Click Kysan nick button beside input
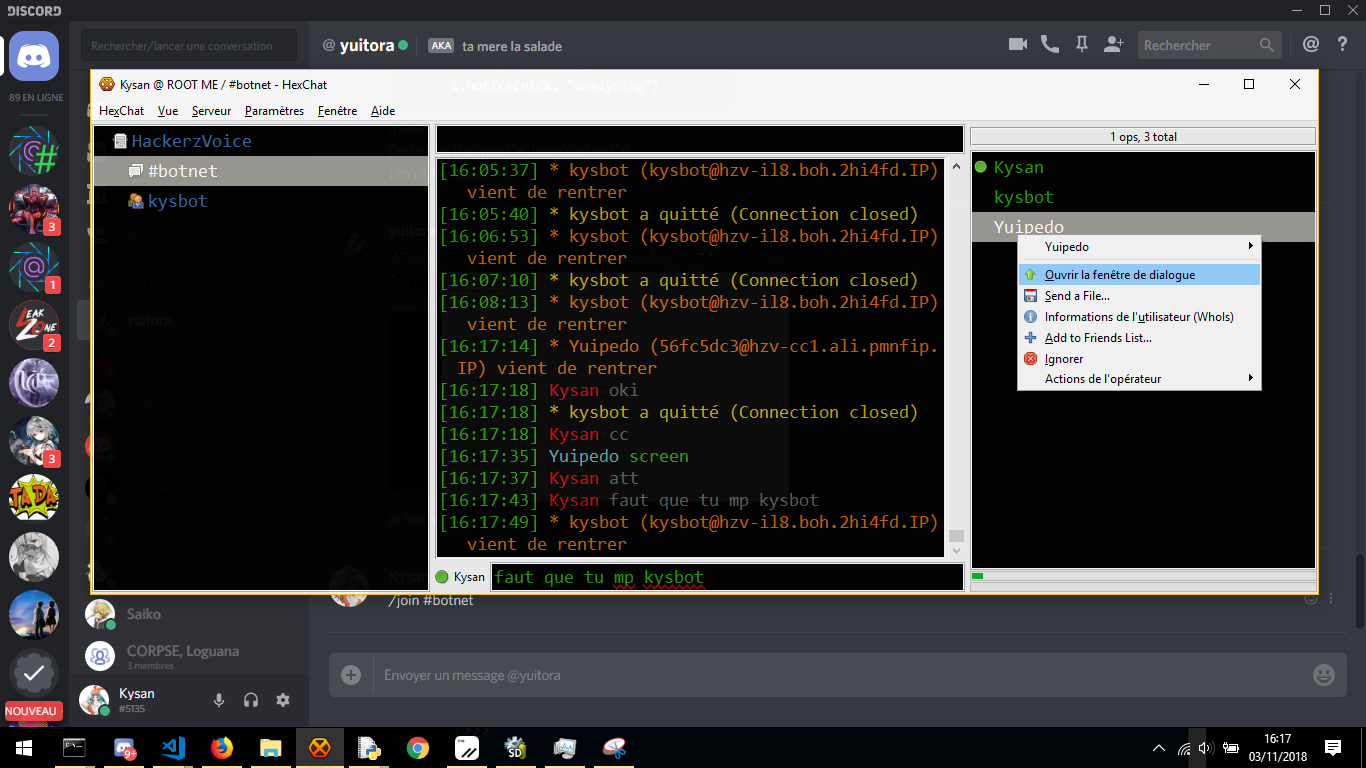 pyautogui.click(x=461, y=577)
